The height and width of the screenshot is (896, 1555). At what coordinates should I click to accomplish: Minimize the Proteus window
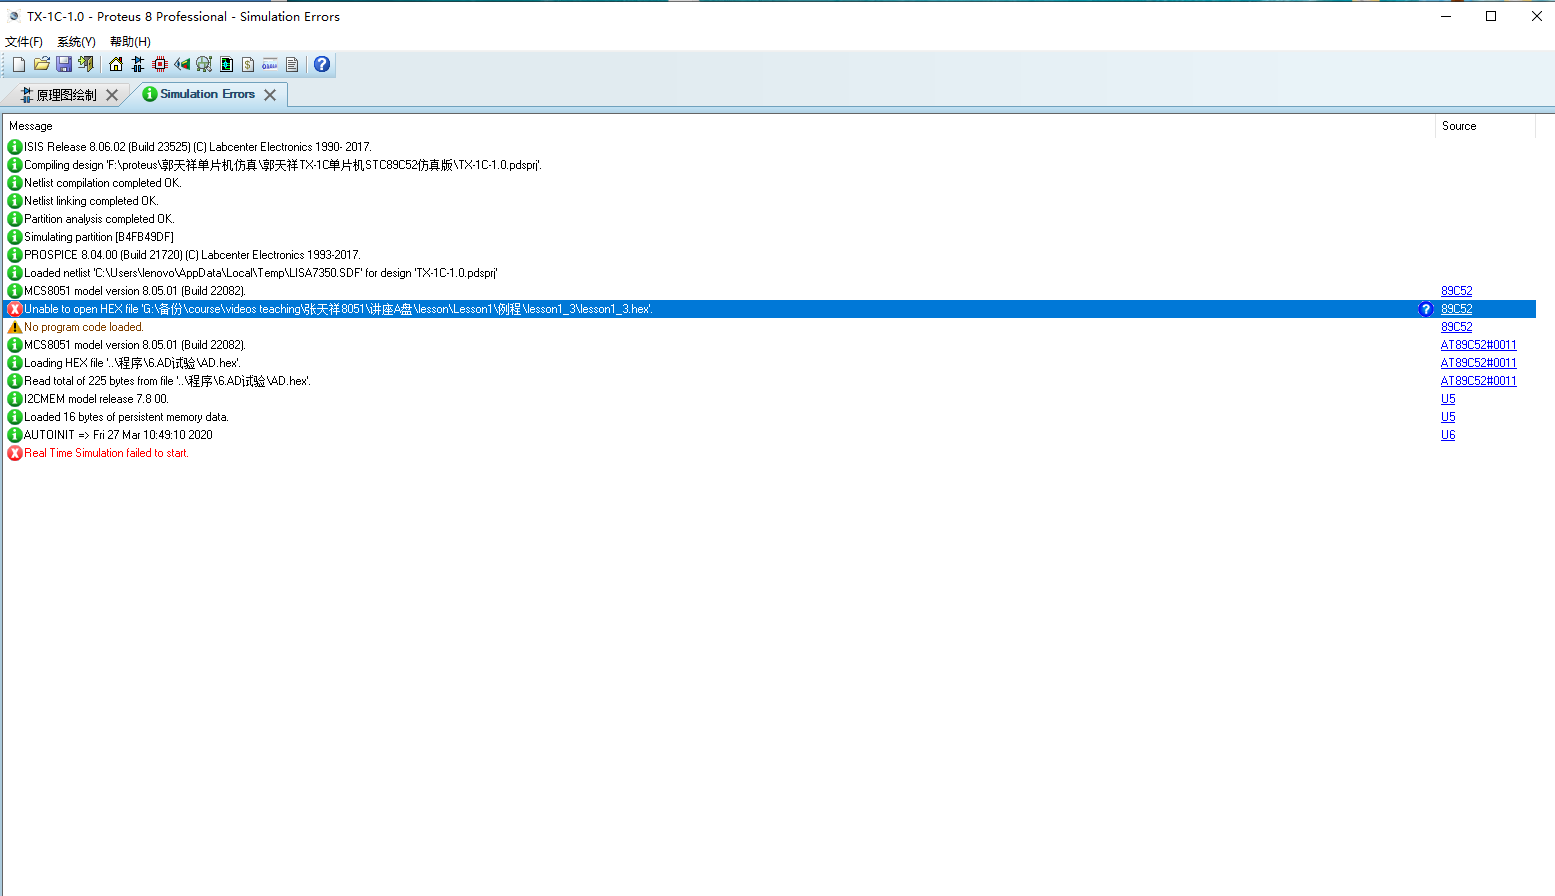coord(1446,16)
